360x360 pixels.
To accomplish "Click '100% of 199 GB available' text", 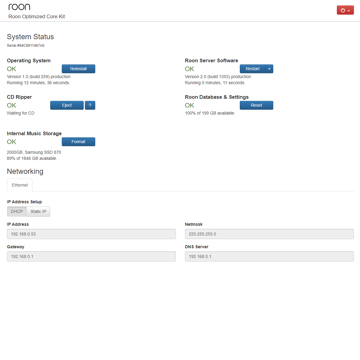I will click(x=210, y=113).
